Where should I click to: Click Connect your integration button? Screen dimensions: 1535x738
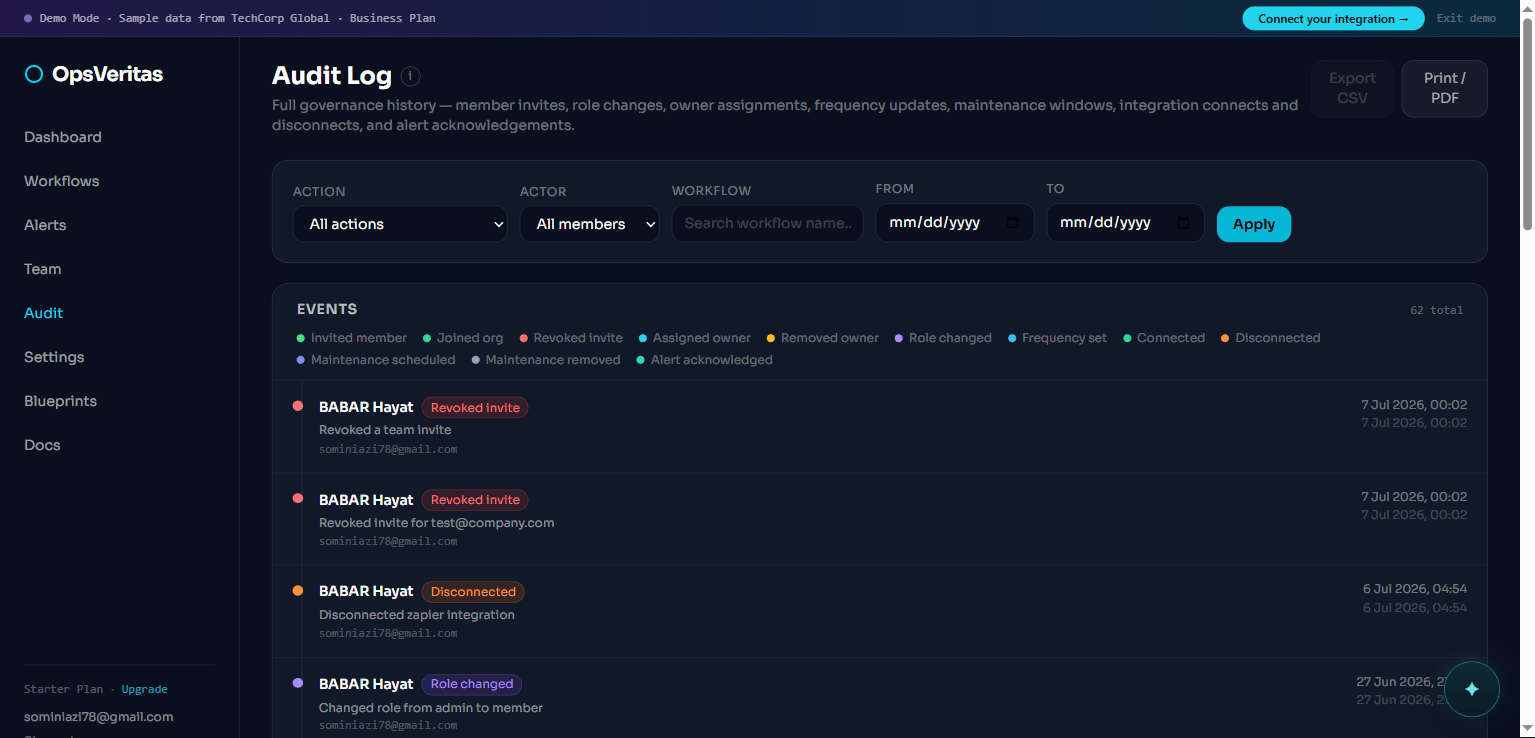point(1333,18)
